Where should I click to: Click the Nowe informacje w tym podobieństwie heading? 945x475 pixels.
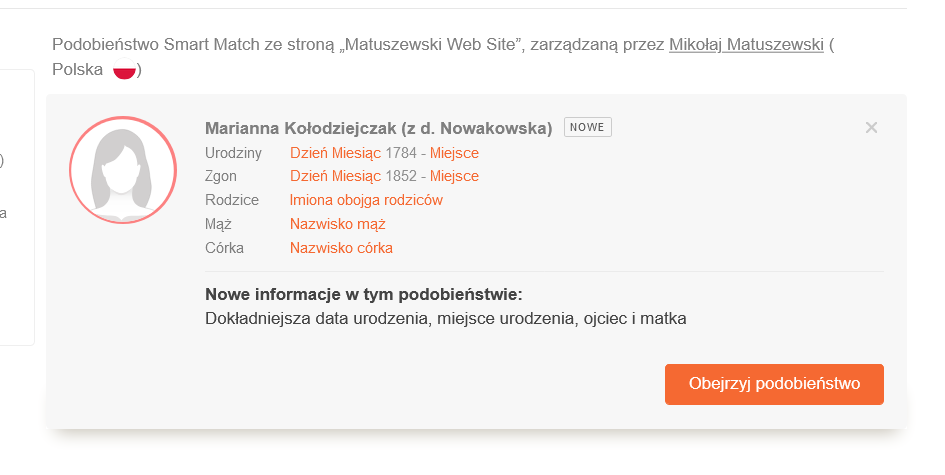[363, 295]
